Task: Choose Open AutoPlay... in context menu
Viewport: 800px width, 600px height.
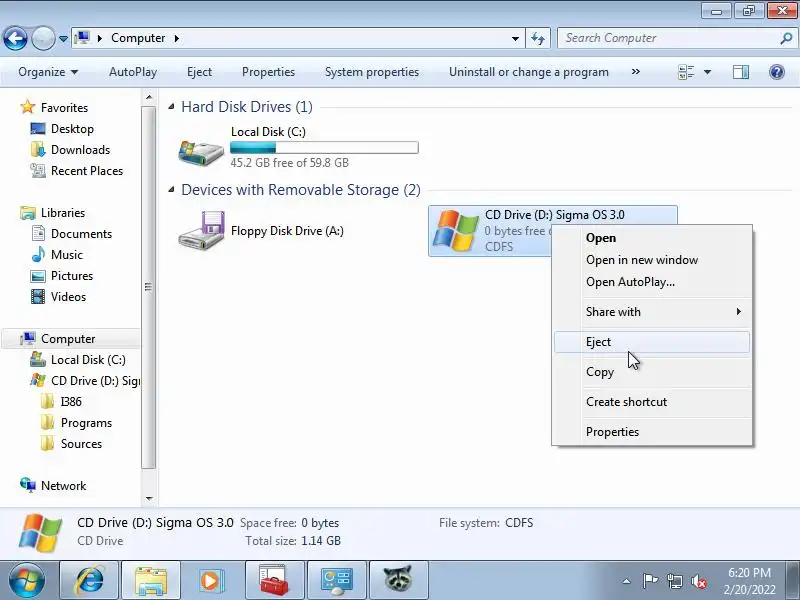Action: click(630, 282)
